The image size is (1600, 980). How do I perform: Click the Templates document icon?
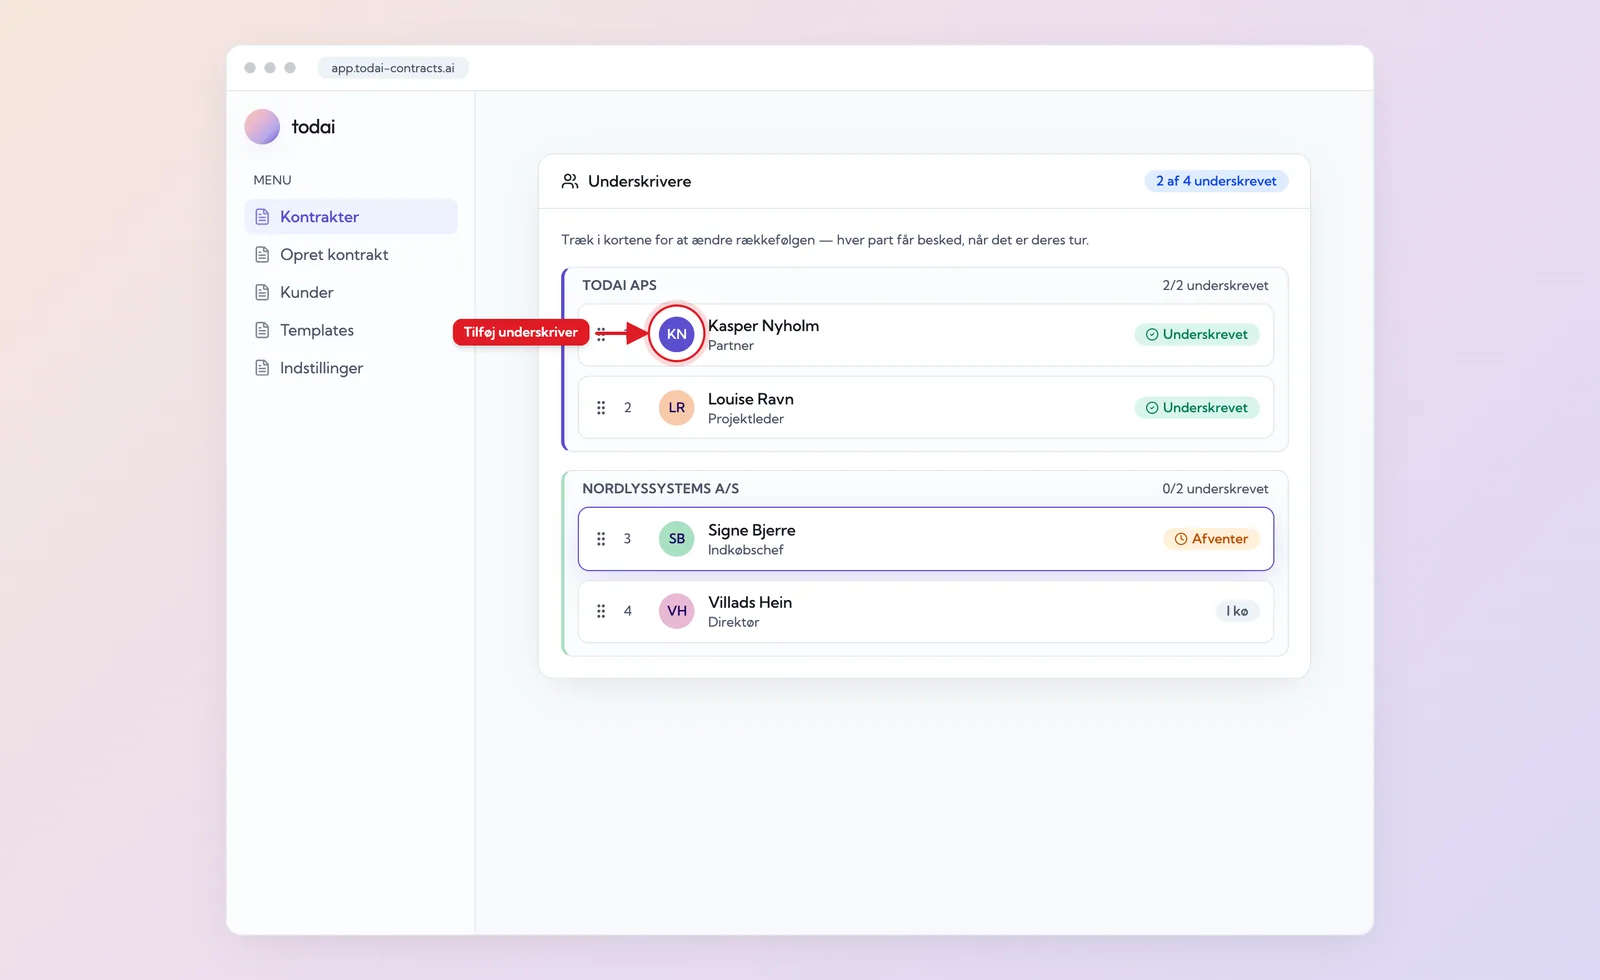click(x=262, y=331)
